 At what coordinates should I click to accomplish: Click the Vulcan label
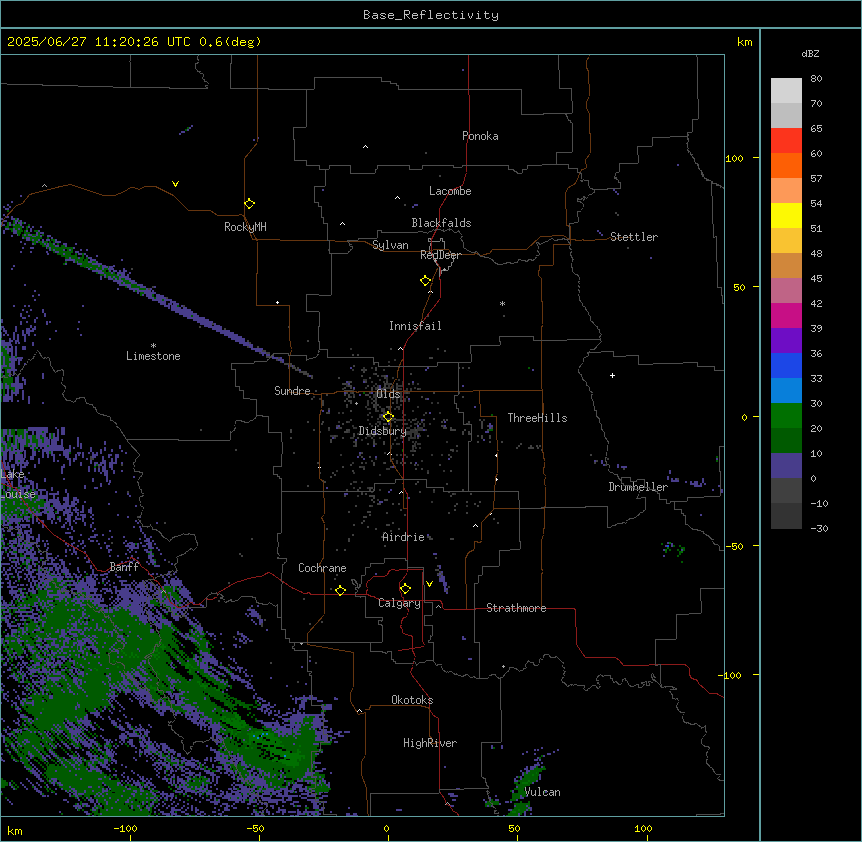point(542,792)
